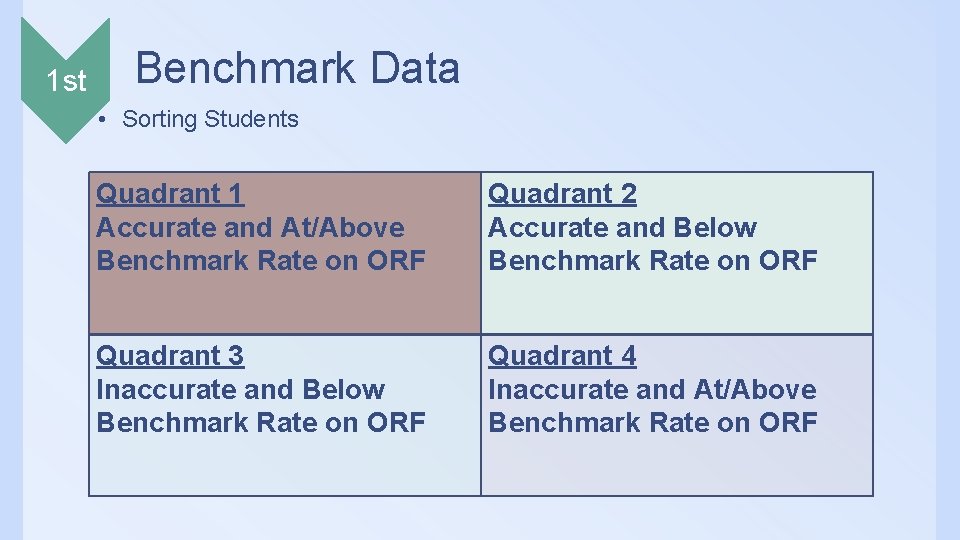The height and width of the screenshot is (540, 960).
Task: Click the Sorting Students bullet text
Action: pos(210,119)
